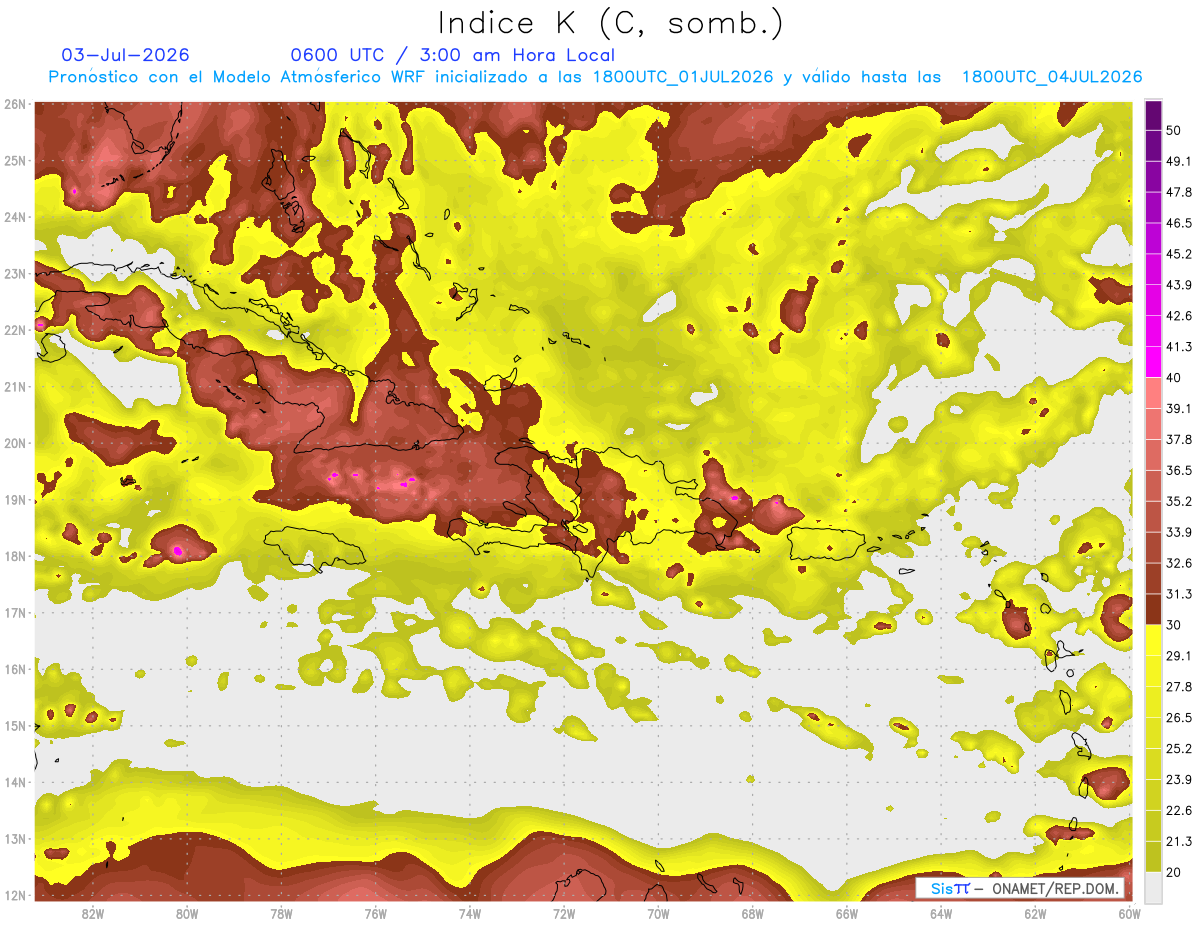The width and height of the screenshot is (1200, 927).
Task: Click the 82W longitude label
Action: (92, 913)
